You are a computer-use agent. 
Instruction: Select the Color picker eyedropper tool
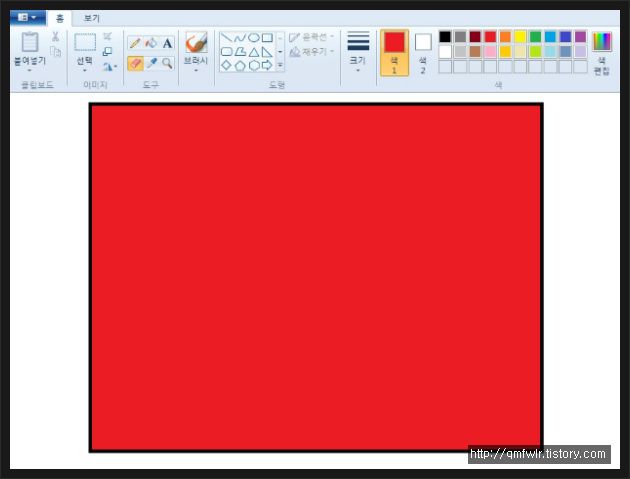pyautogui.click(x=151, y=63)
